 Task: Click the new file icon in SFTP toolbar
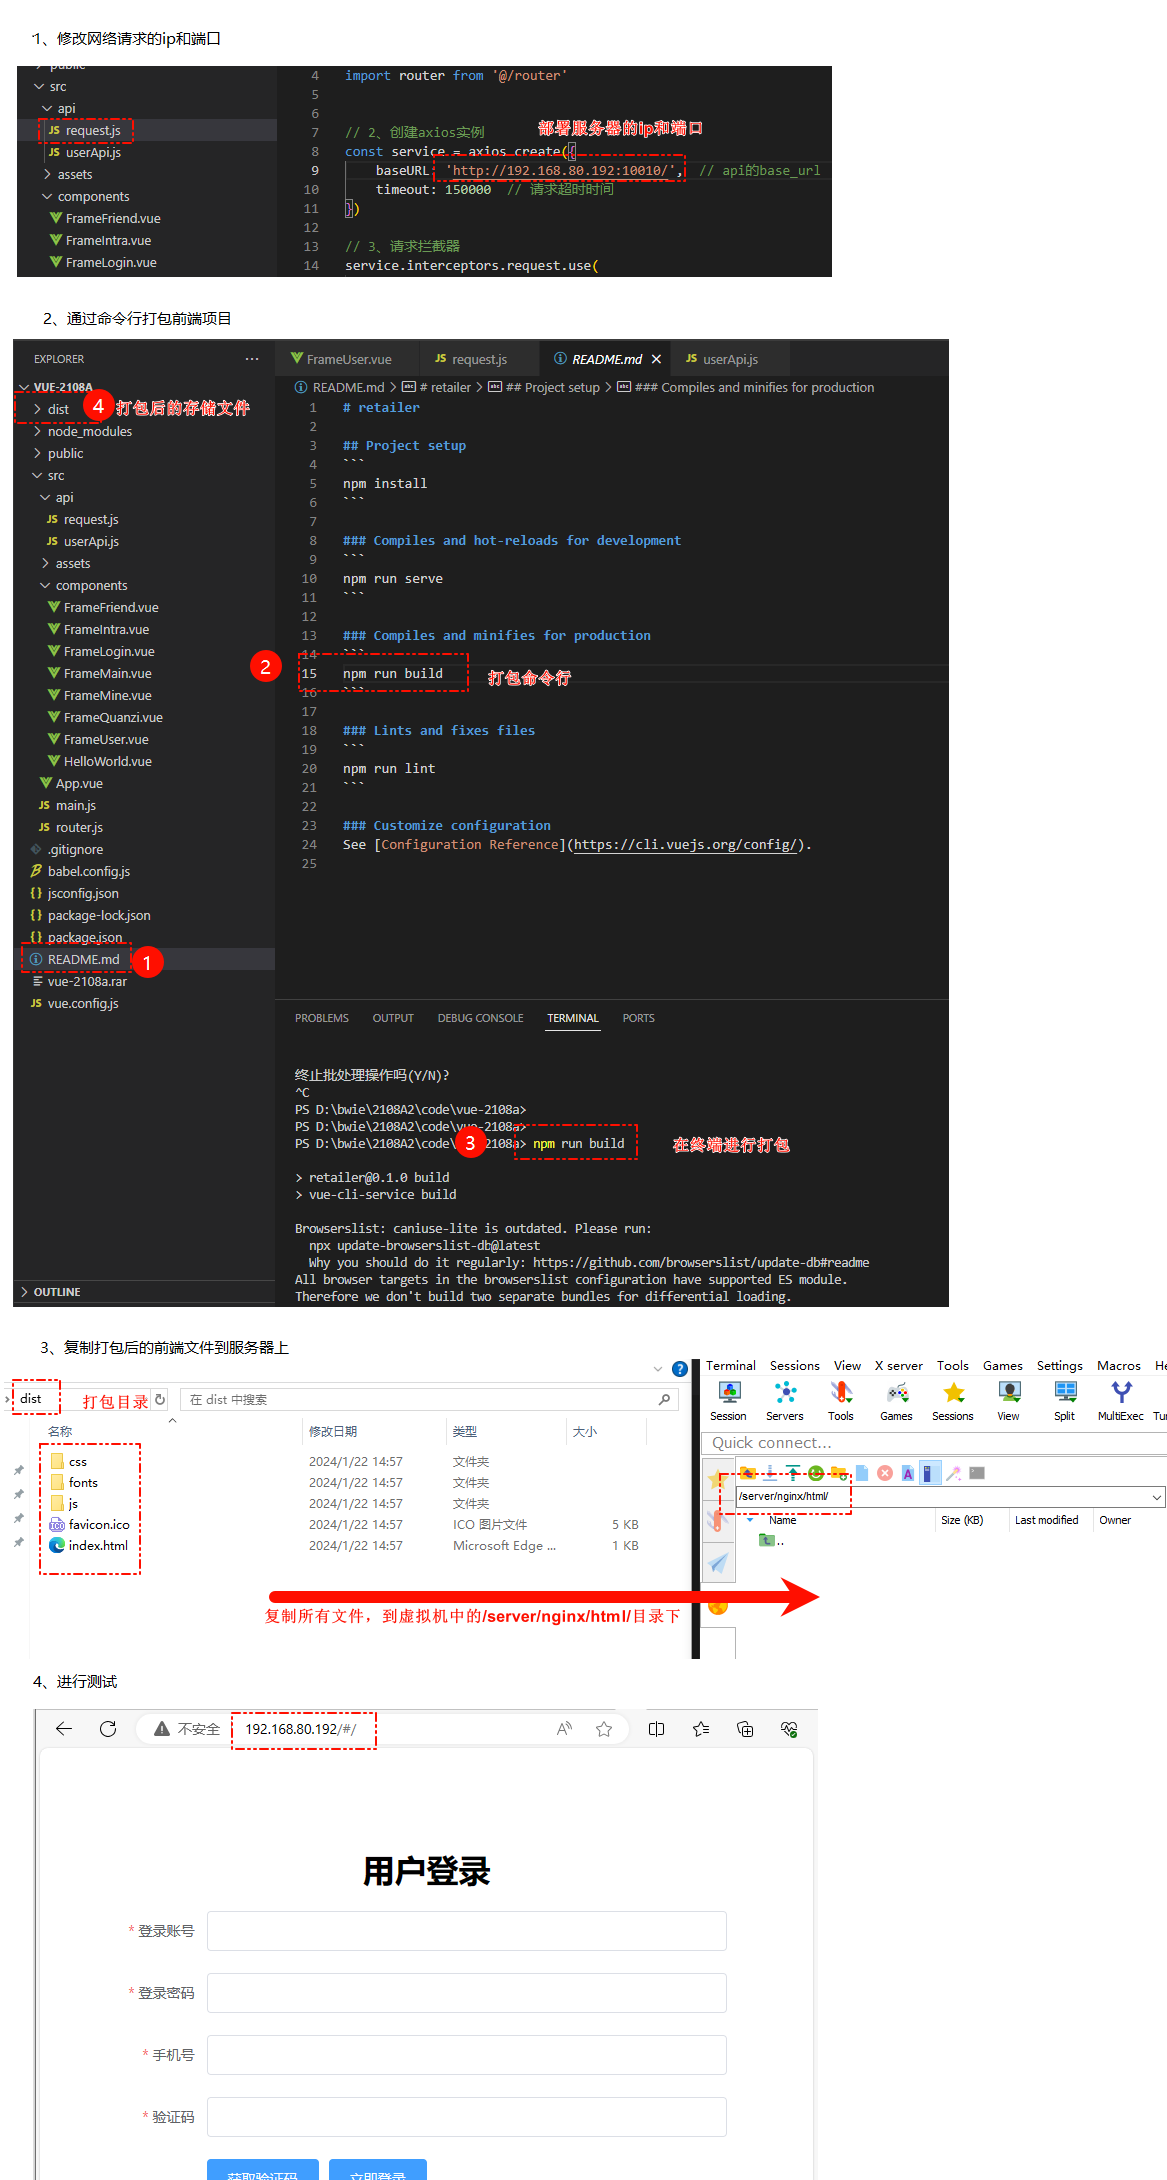coord(862,1473)
